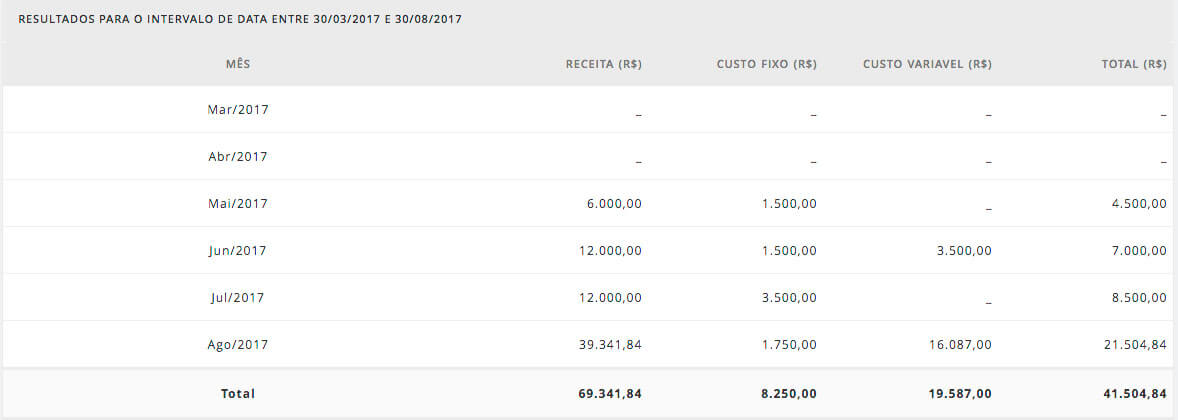The height and width of the screenshot is (420, 1178).
Task: Click the results date interval heading
Action: point(240,20)
